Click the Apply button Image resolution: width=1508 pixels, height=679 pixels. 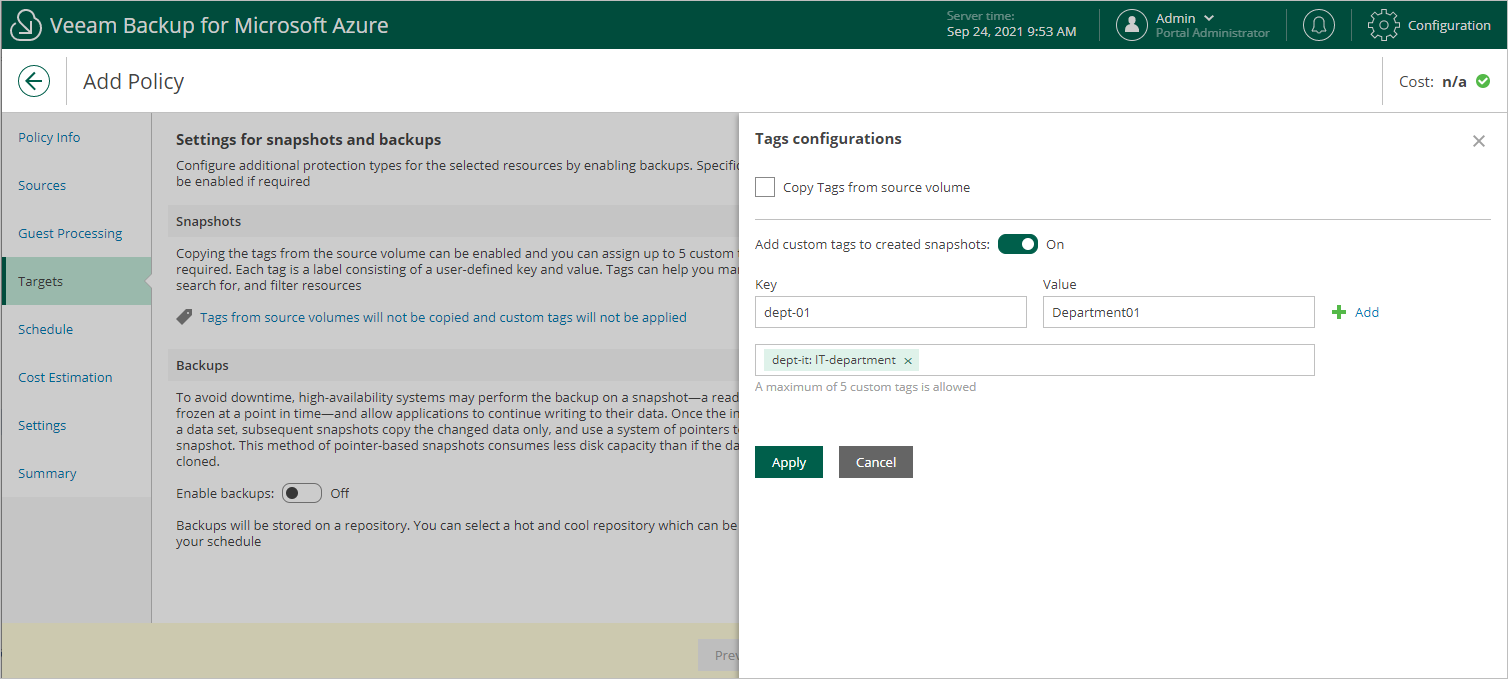pos(789,462)
